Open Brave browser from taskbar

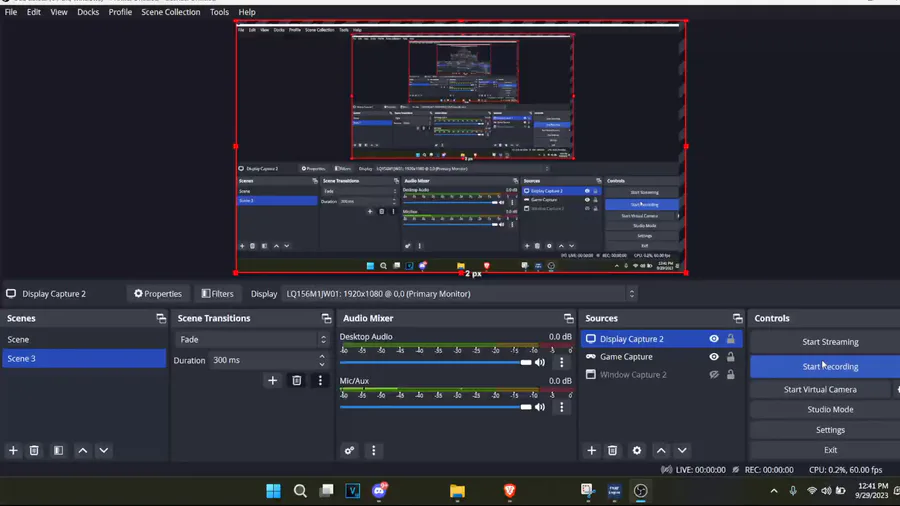[x=510, y=491]
